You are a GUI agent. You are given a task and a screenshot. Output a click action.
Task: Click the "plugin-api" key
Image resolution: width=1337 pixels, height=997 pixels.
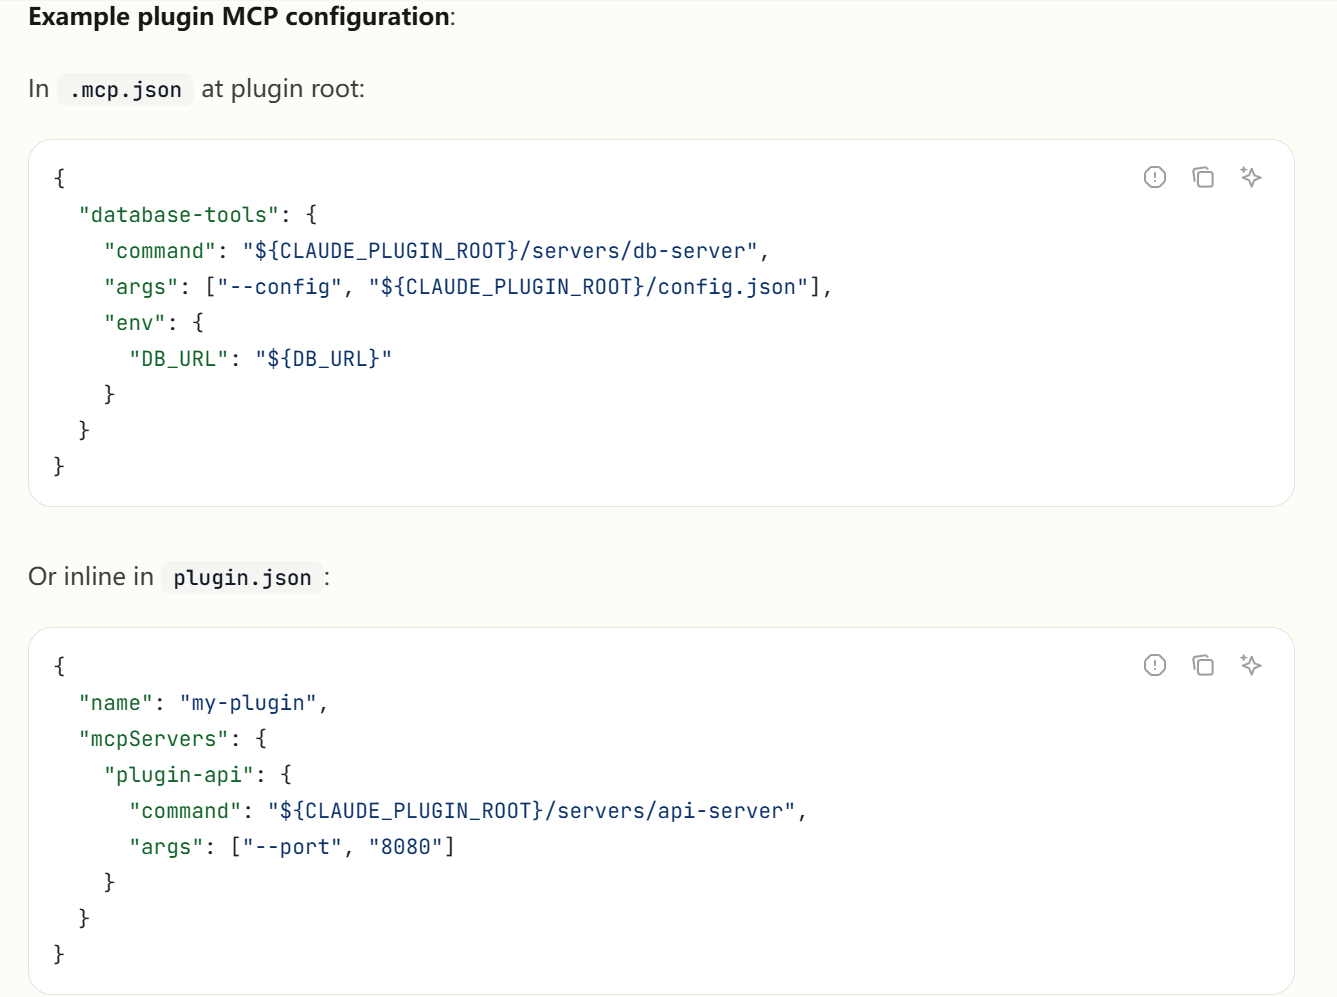(x=179, y=775)
